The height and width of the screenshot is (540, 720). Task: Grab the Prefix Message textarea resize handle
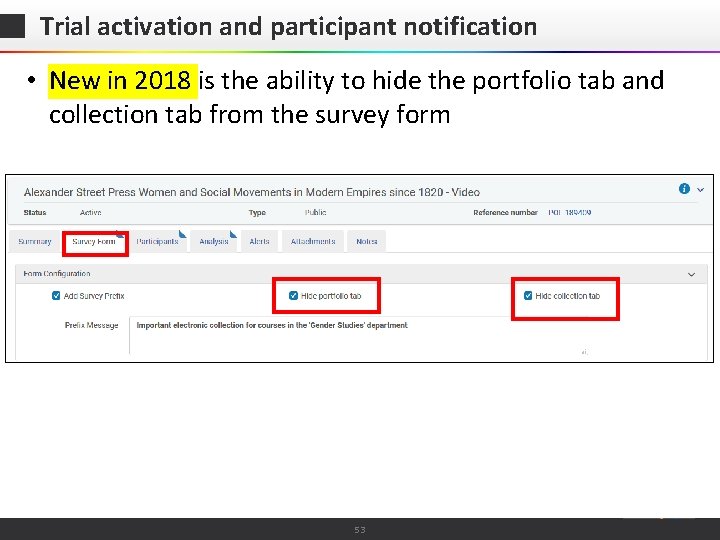coord(585,352)
